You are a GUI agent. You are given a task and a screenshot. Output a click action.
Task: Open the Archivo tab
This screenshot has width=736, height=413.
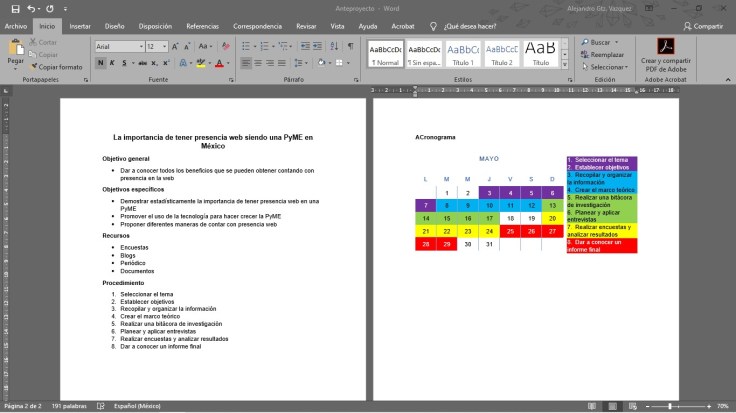pyautogui.click(x=16, y=26)
